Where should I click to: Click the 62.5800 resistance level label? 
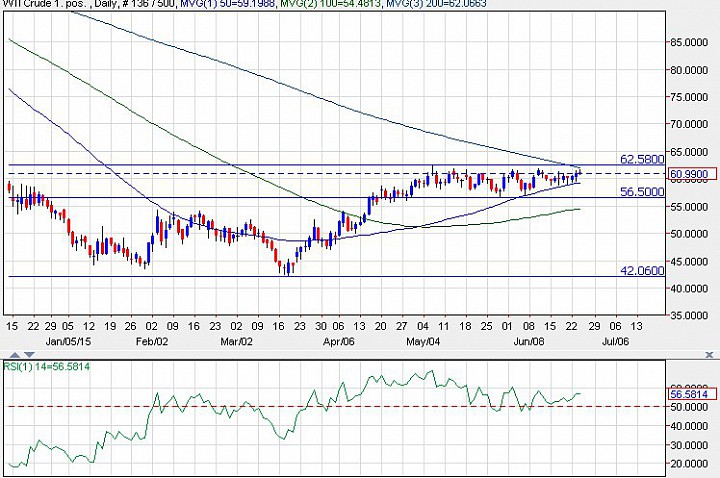[x=642, y=159]
